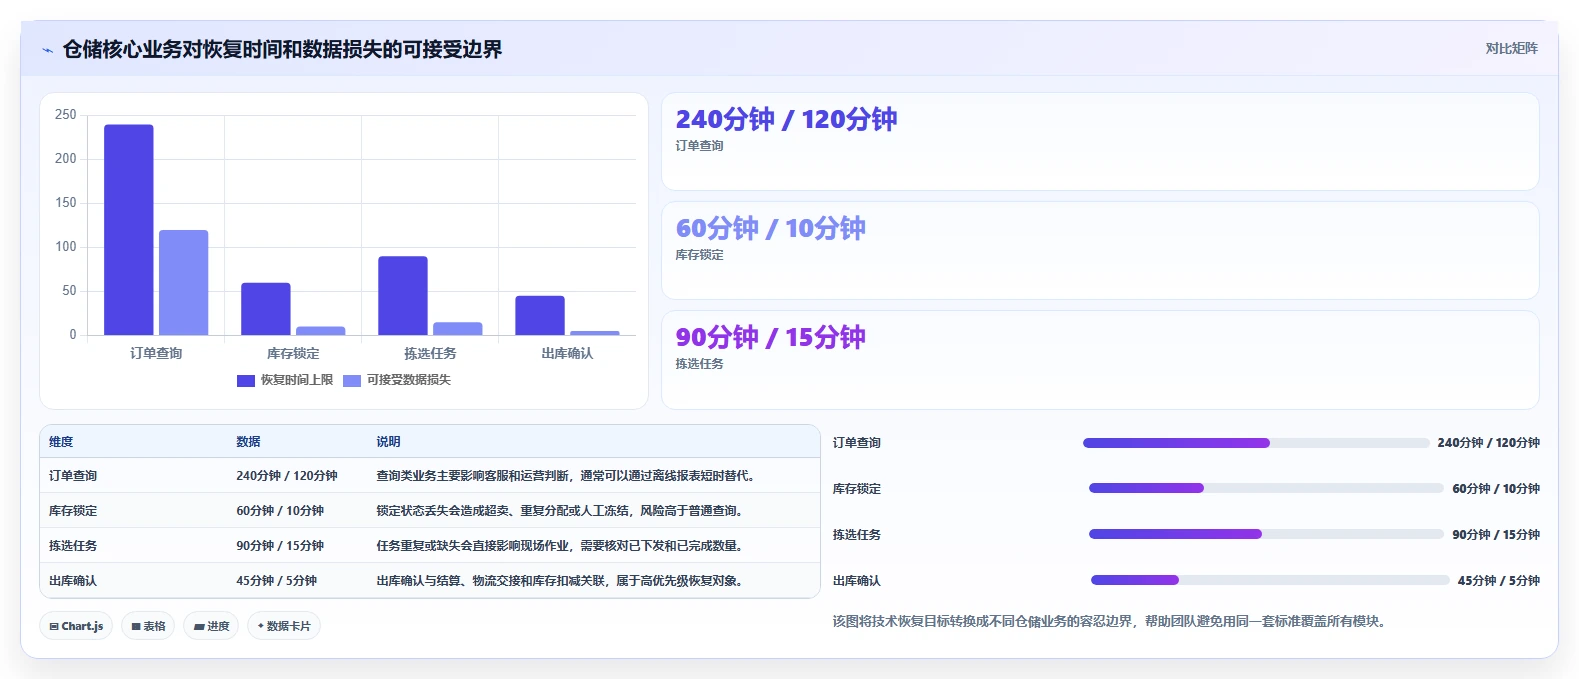Click the 拣选任务 progress bar
Screen dimensions: 1579x679
click(x=1266, y=534)
